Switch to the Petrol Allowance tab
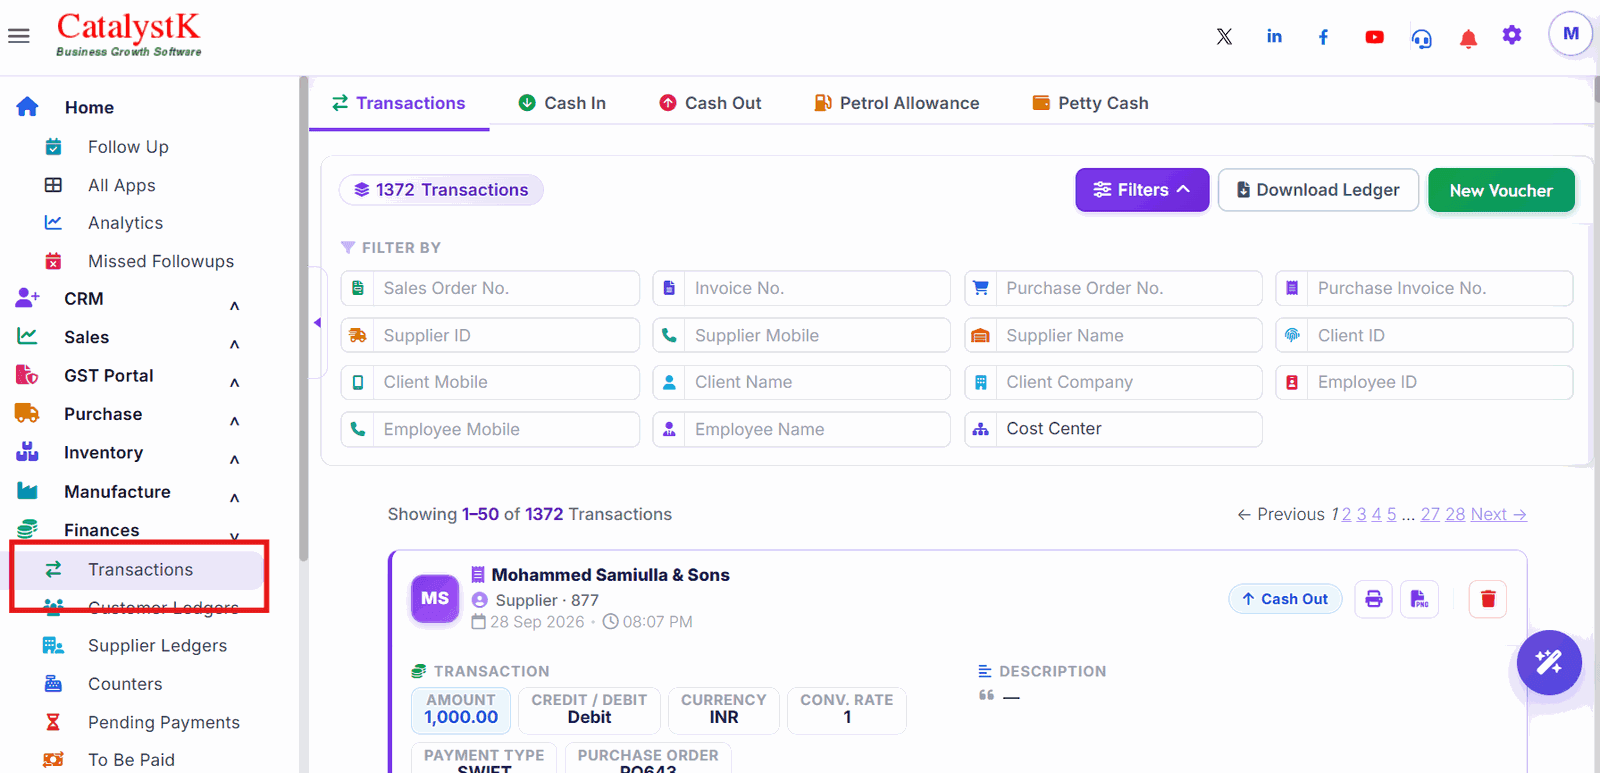The width and height of the screenshot is (1600, 773). click(x=897, y=103)
